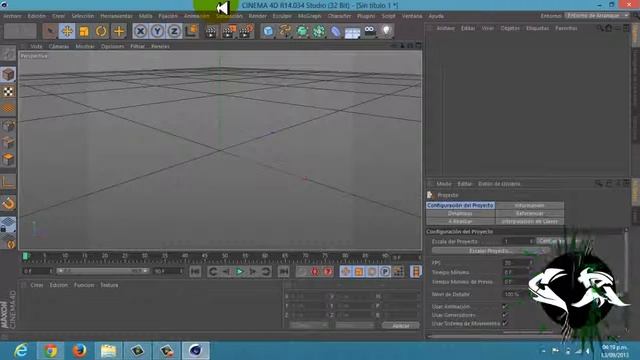Open Objetos menu in object manager
This screenshot has height=360, width=640.
coord(510,28)
